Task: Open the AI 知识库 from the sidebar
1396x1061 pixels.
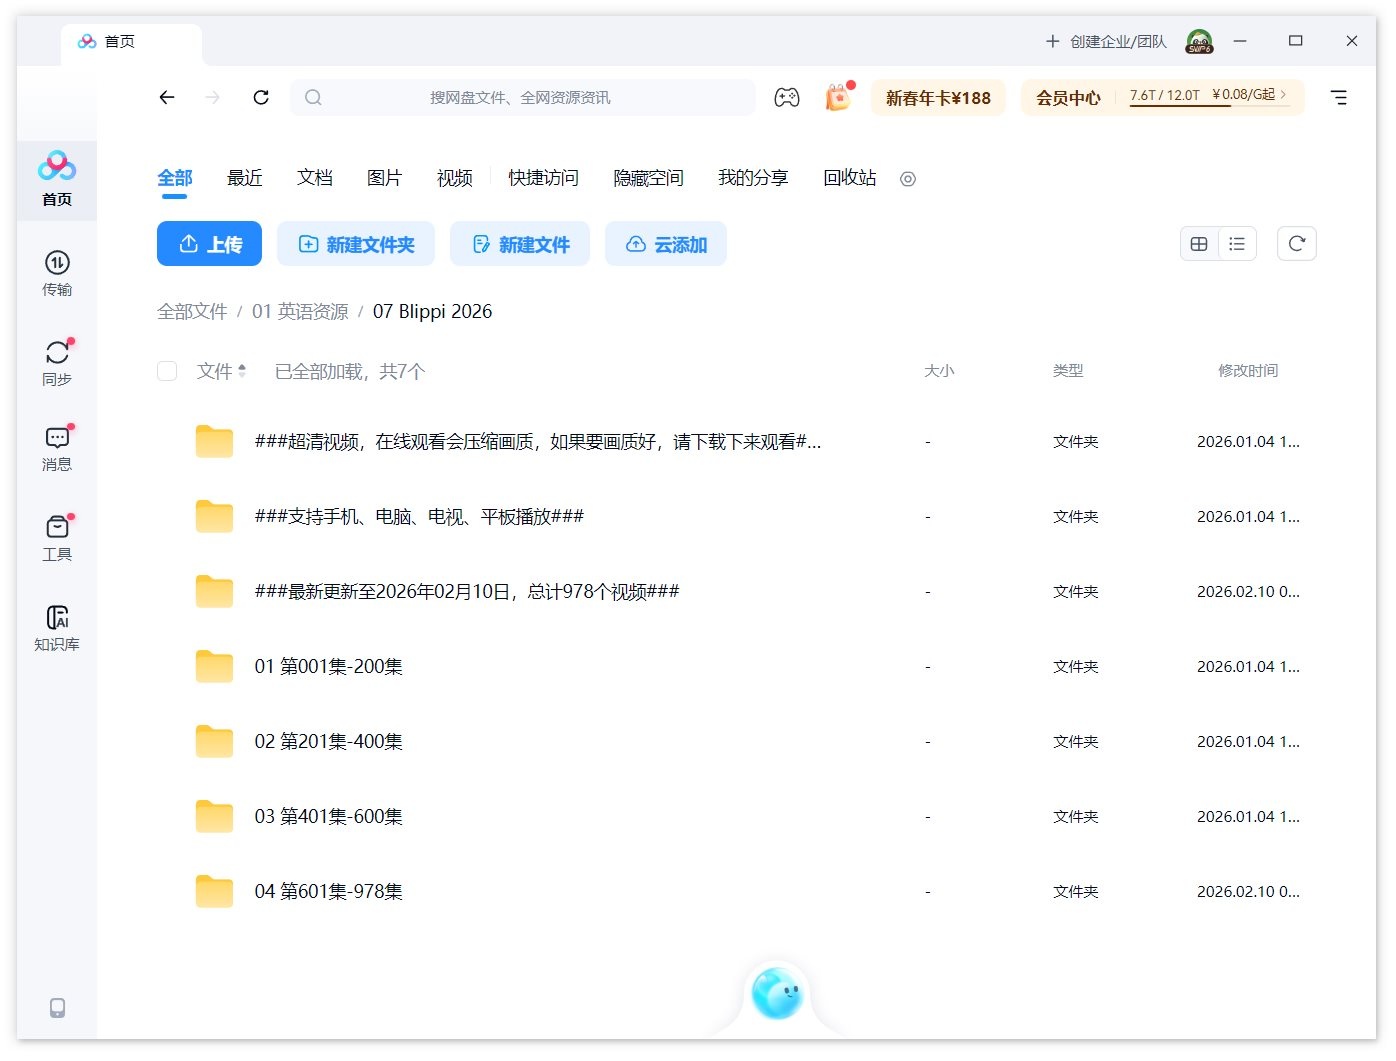Action: 56,624
